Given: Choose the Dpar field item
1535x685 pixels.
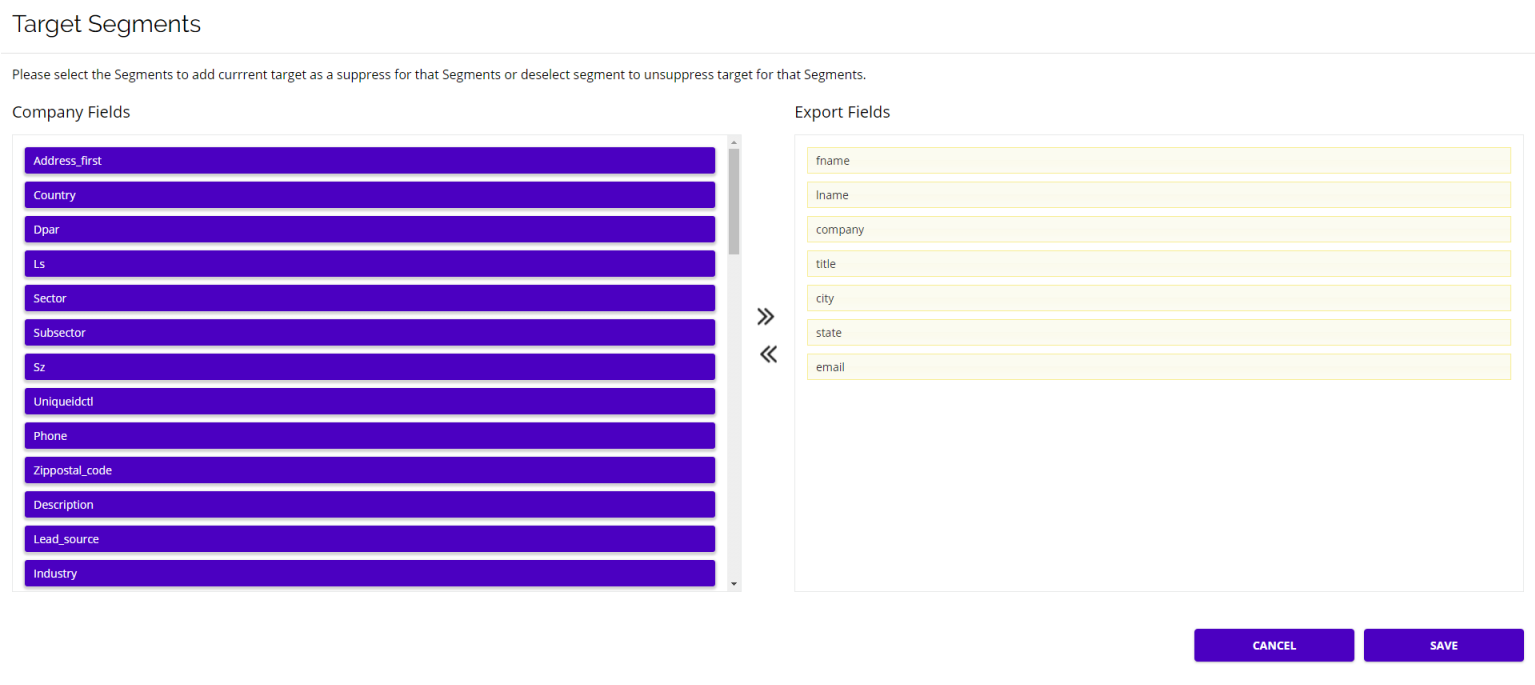Looking at the screenshot, I should pos(369,230).
